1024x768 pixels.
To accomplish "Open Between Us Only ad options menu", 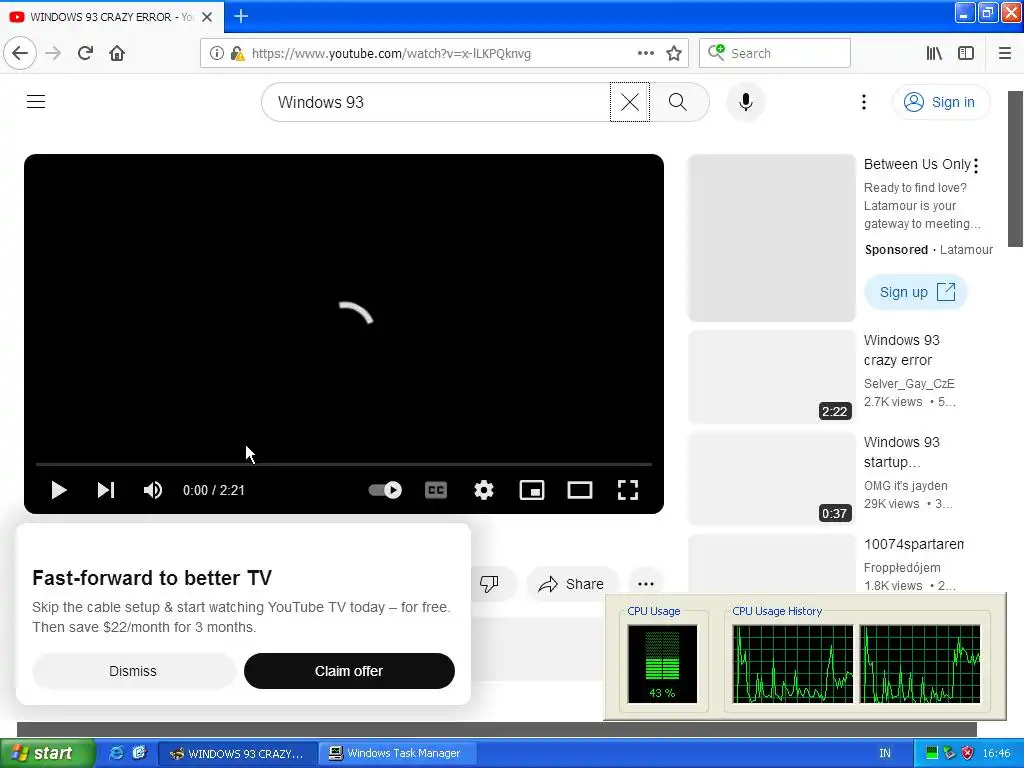I will click(x=976, y=166).
